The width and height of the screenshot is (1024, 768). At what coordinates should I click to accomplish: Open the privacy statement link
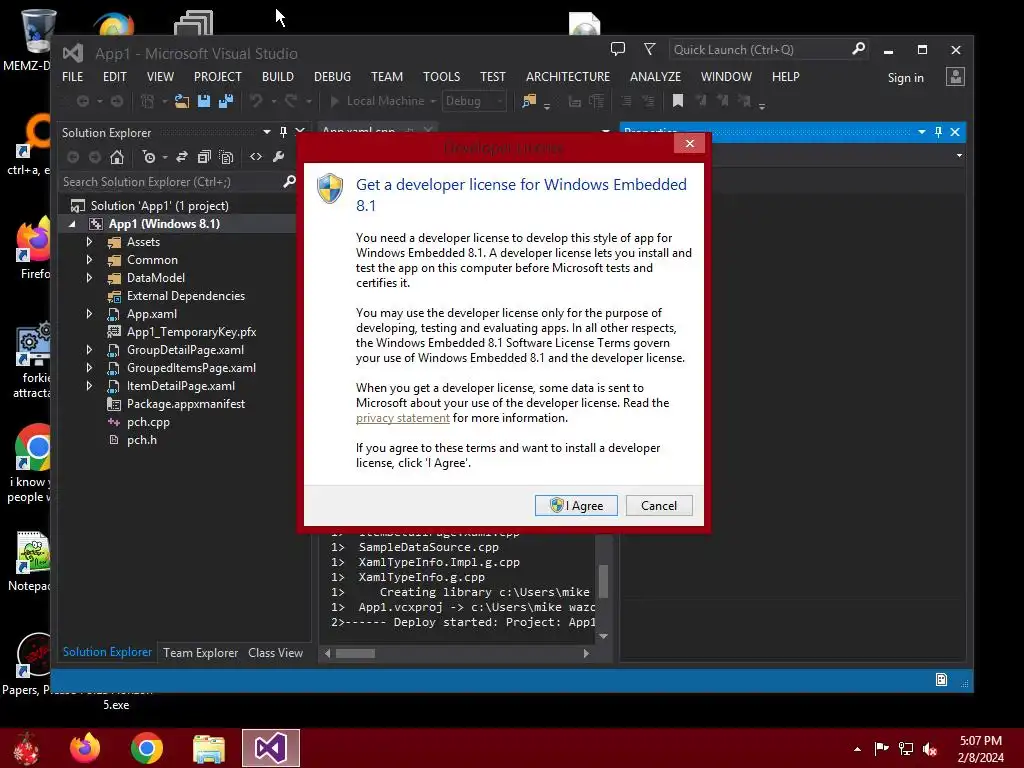point(402,418)
